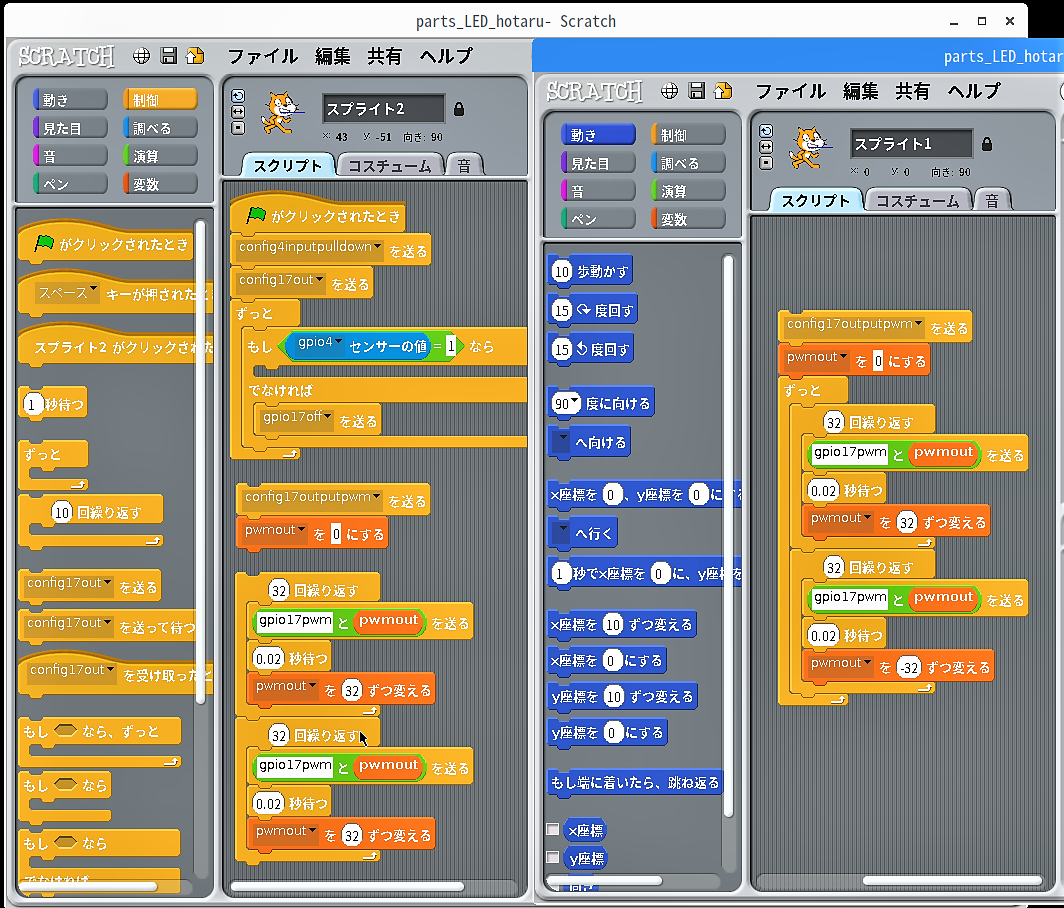Select 見た目 block category in right window
Image resolution: width=1064 pixels, height=908 pixels.
598,163
